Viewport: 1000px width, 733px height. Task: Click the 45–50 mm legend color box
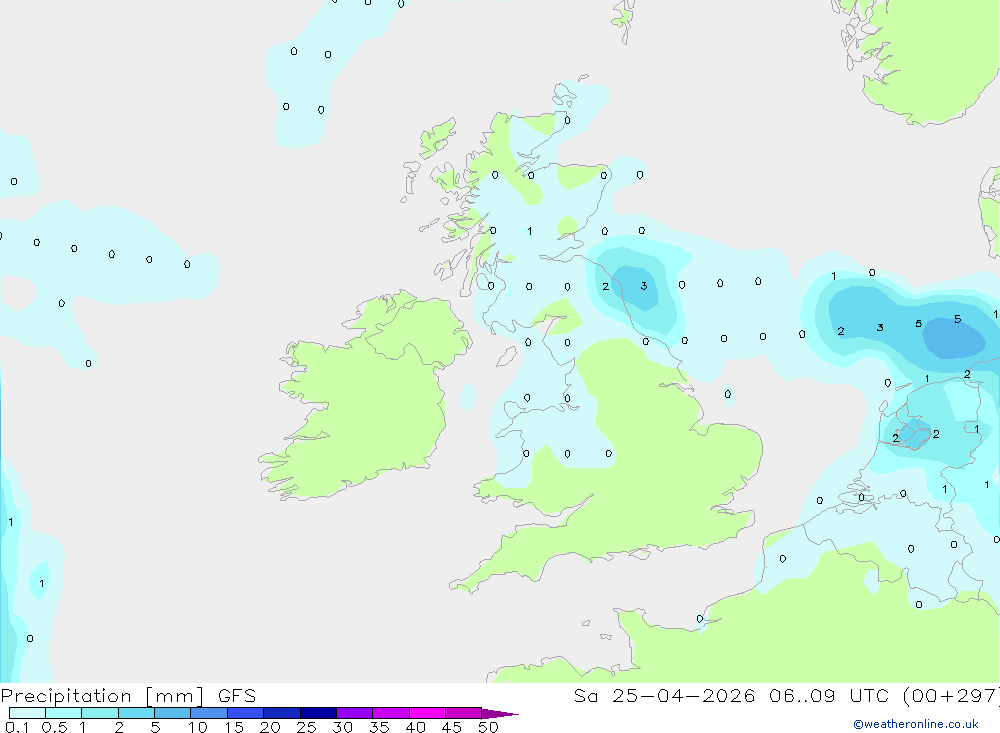[464, 713]
